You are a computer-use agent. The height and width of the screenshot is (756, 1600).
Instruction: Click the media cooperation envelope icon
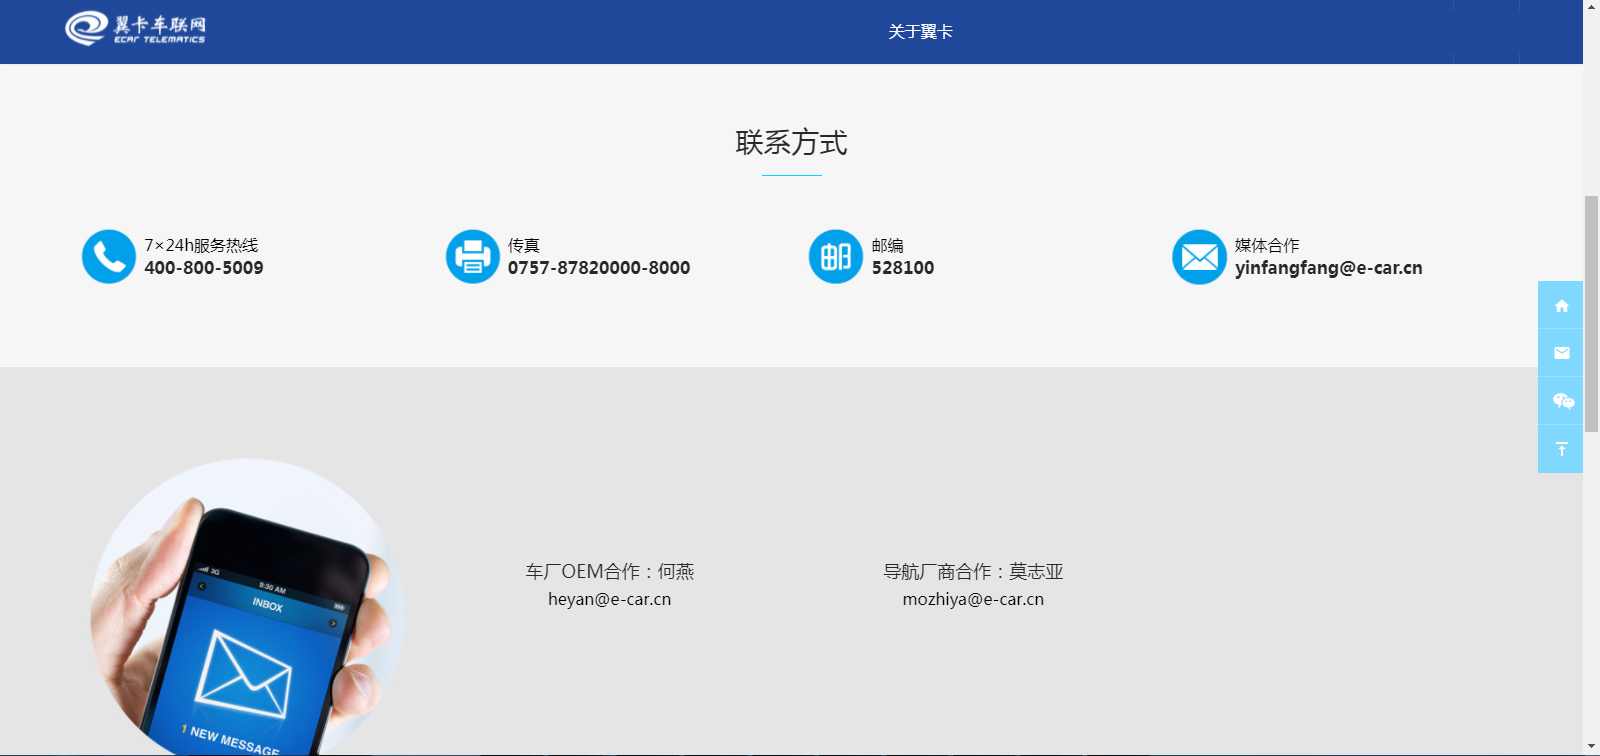click(1199, 257)
